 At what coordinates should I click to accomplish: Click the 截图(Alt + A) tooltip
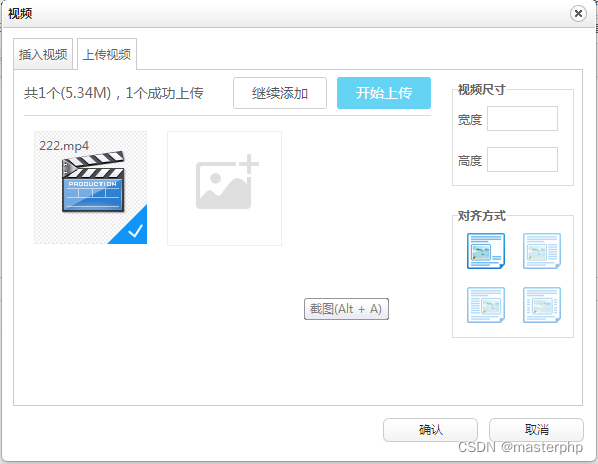tap(346, 309)
